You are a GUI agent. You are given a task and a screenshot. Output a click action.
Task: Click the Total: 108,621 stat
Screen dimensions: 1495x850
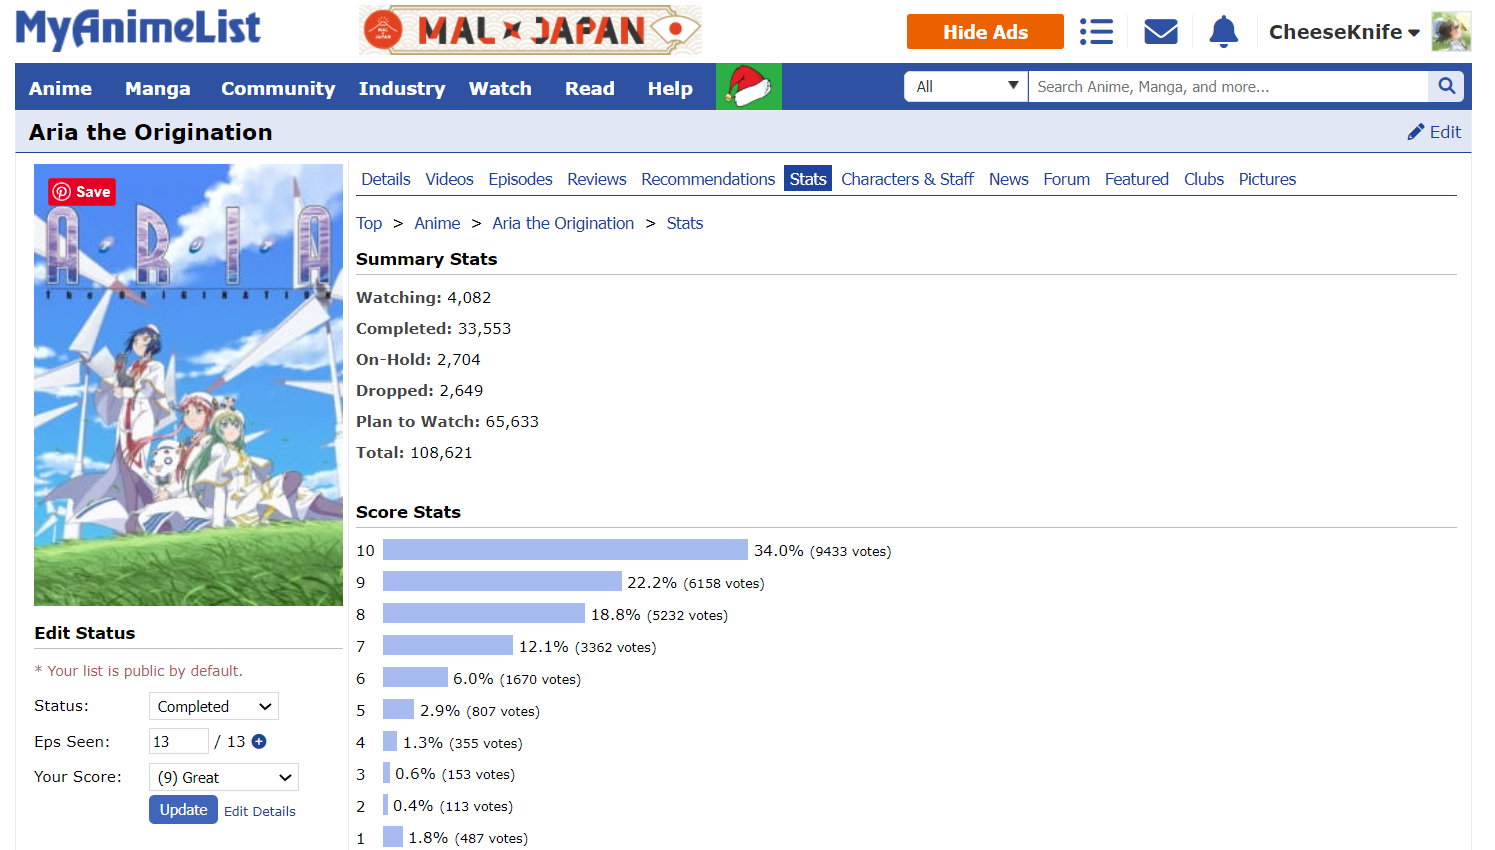coord(414,453)
